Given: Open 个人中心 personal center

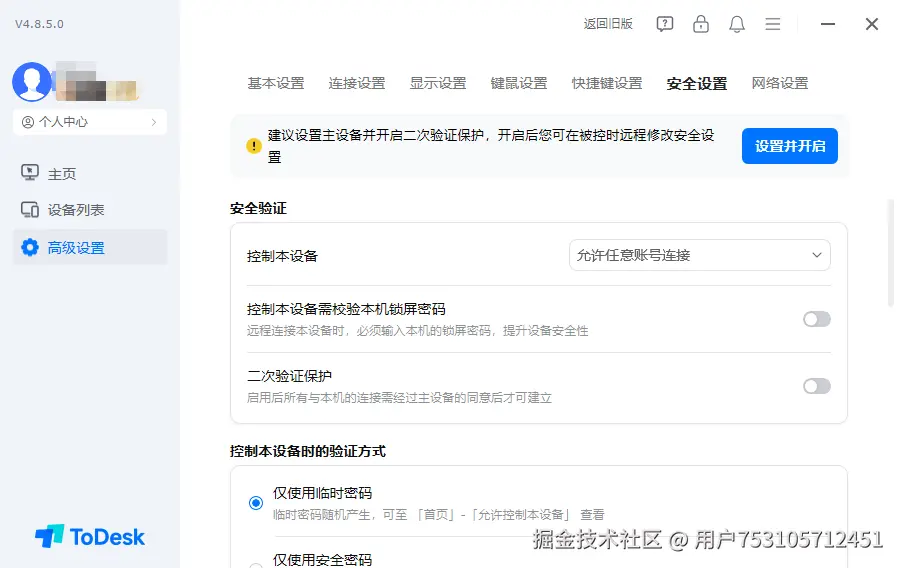Looking at the screenshot, I should pyautogui.click(x=90, y=122).
